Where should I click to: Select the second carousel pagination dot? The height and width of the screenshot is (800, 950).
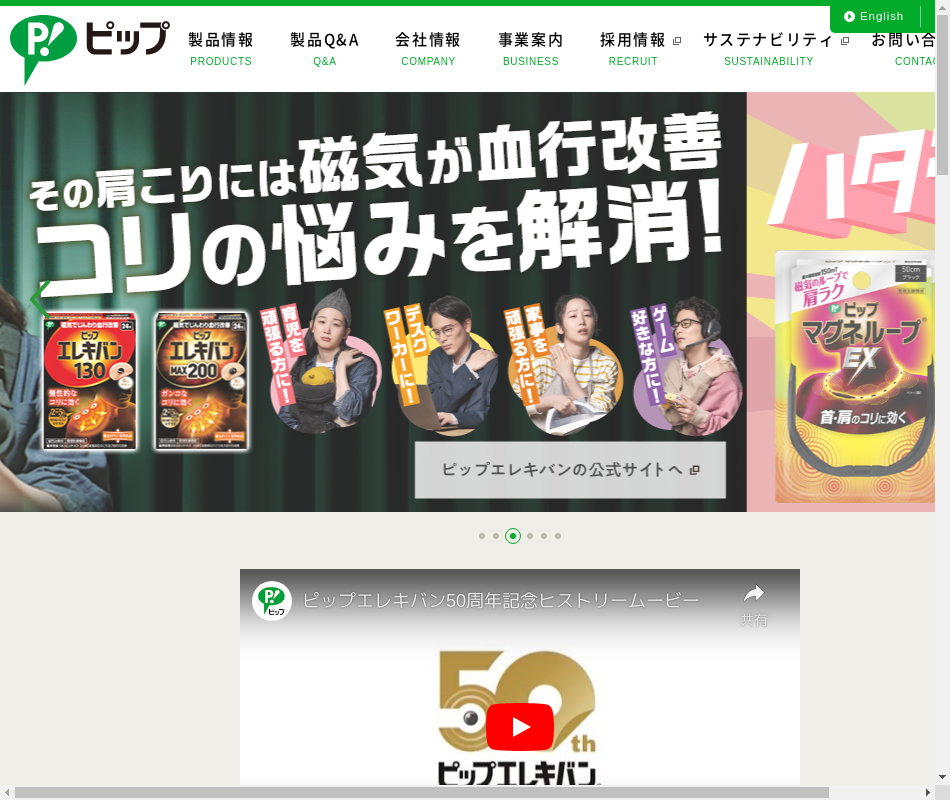(x=496, y=536)
